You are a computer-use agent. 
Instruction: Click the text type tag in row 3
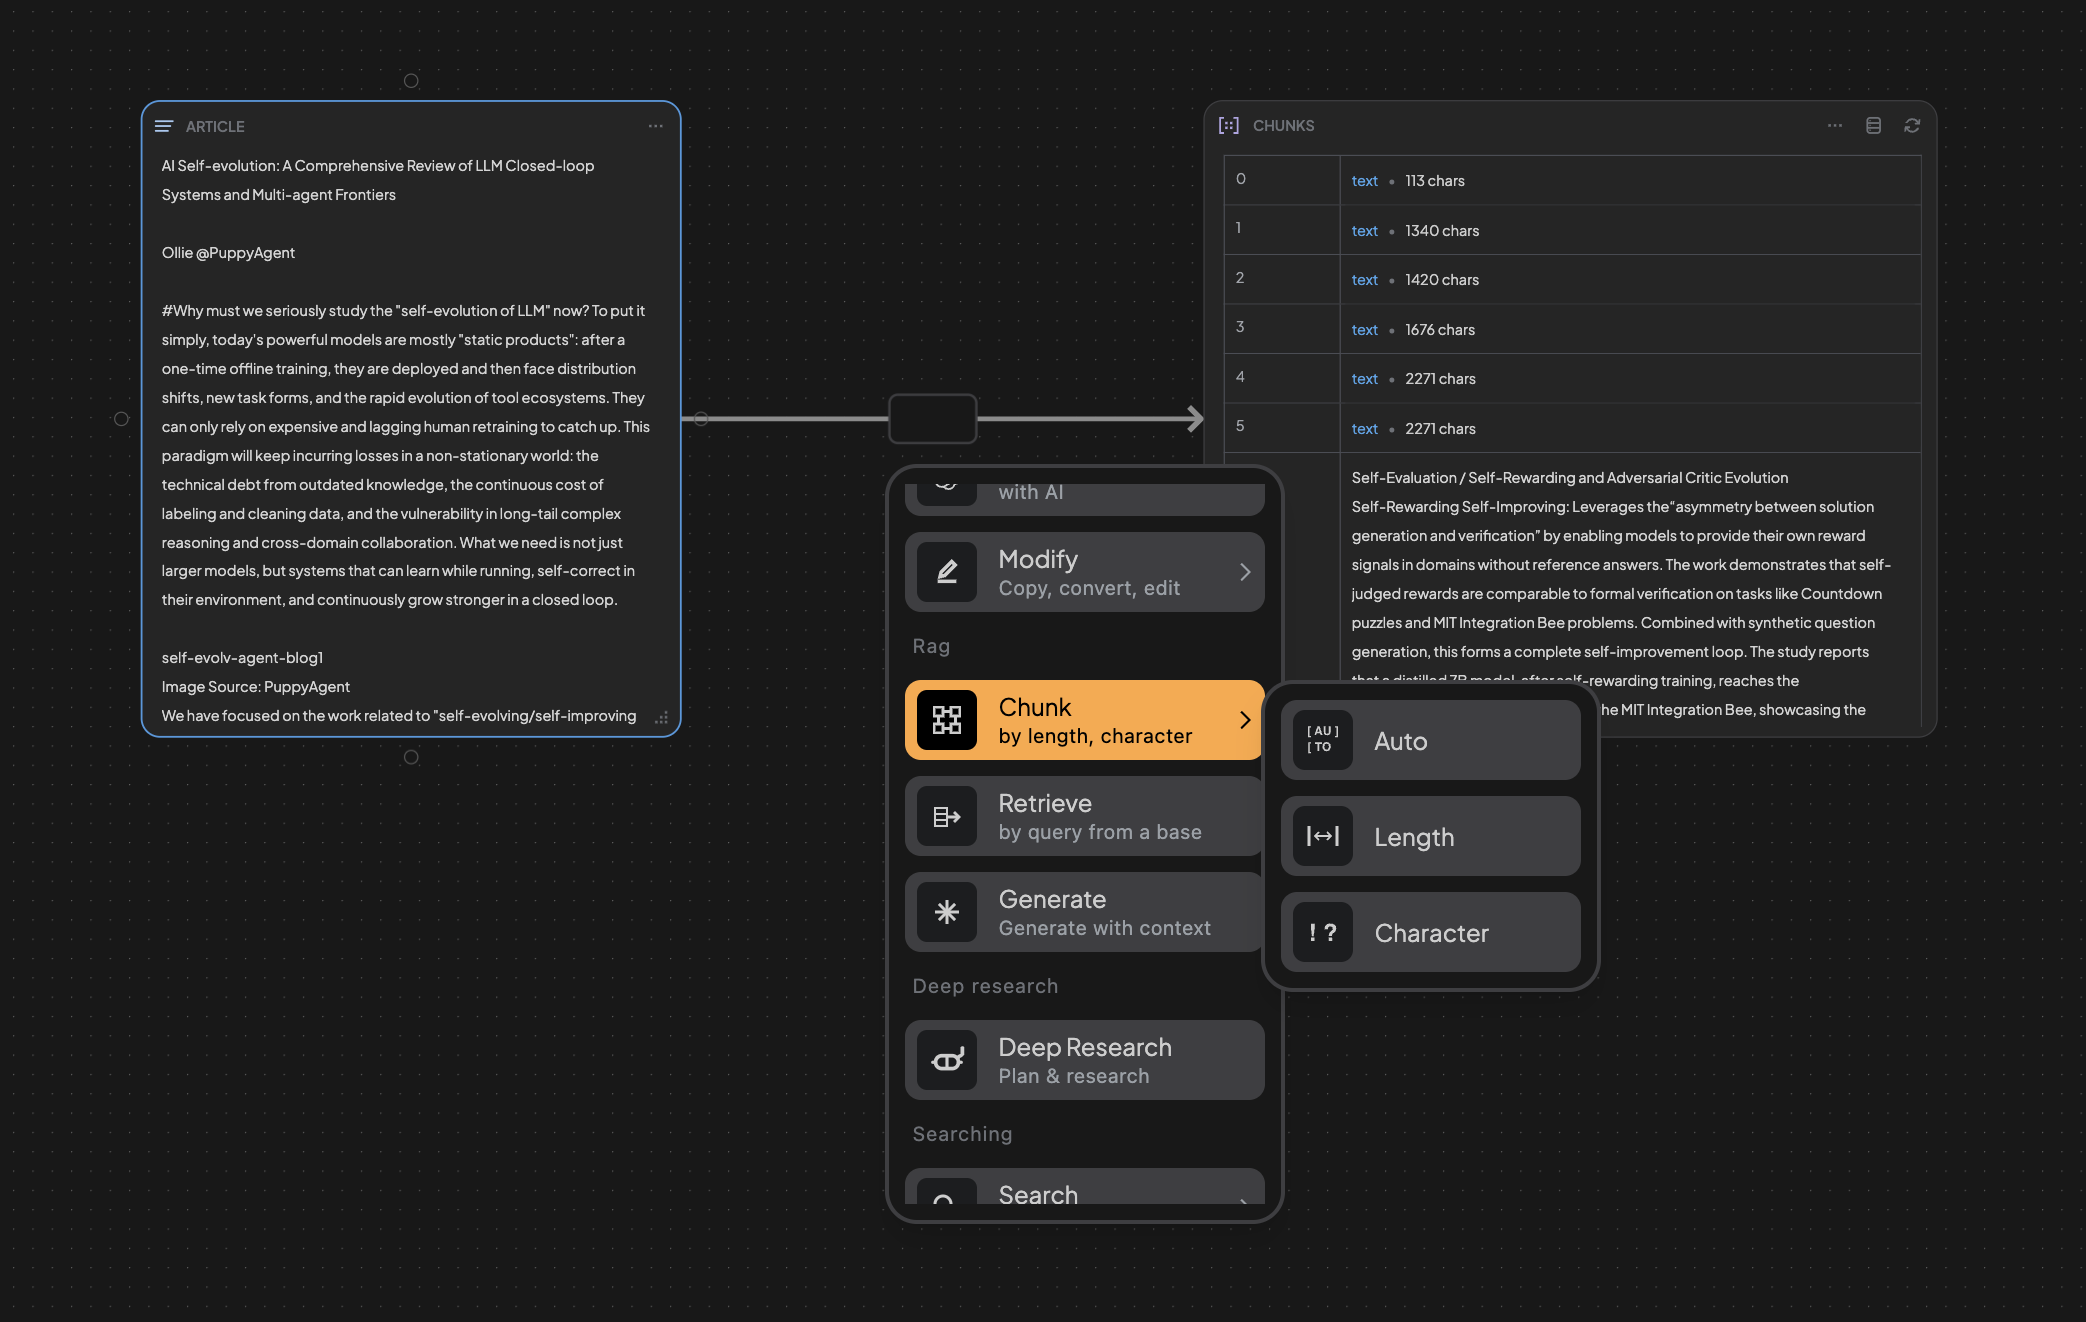(x=1364, y=330)
